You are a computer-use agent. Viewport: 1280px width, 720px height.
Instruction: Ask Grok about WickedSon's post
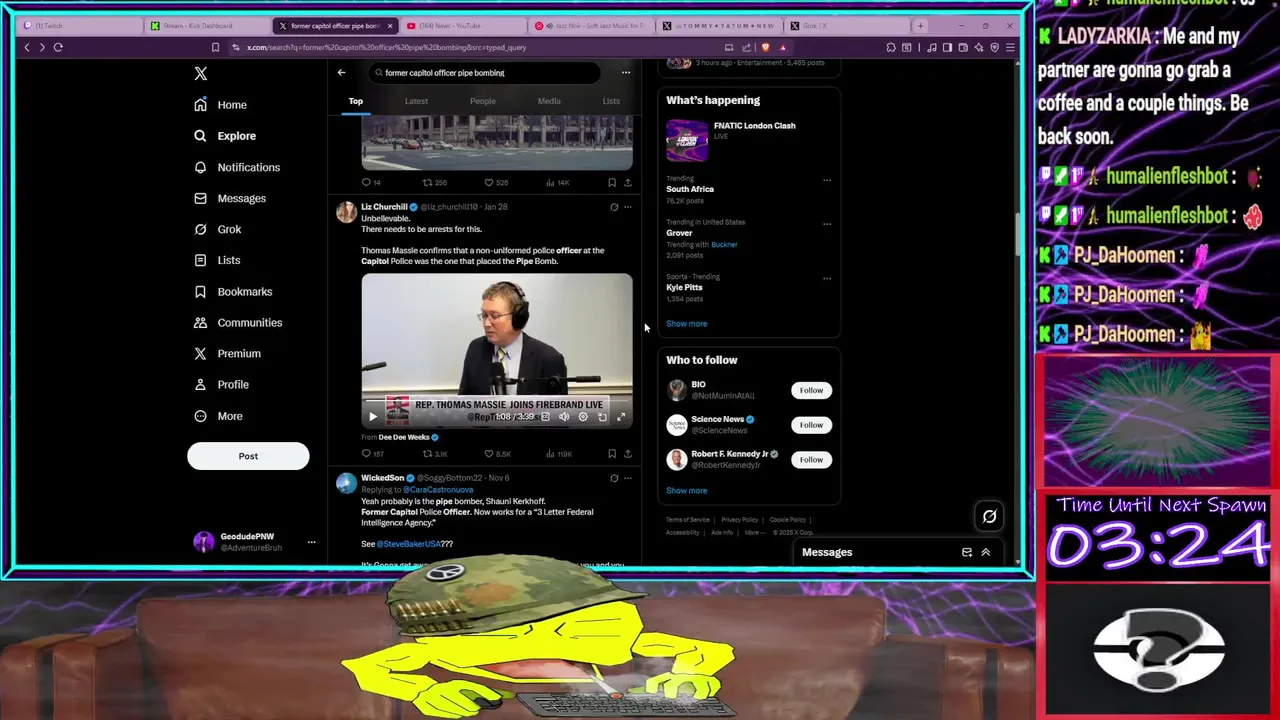pyautogui.click(x=614, y=478)
